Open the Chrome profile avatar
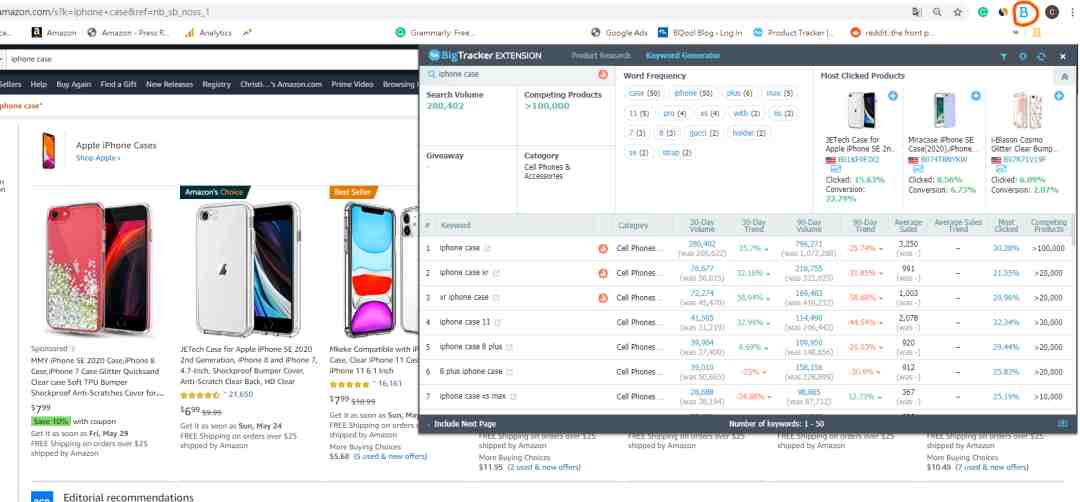The height and width of the screenshot is (502, 1080). tap(1052, 12)
